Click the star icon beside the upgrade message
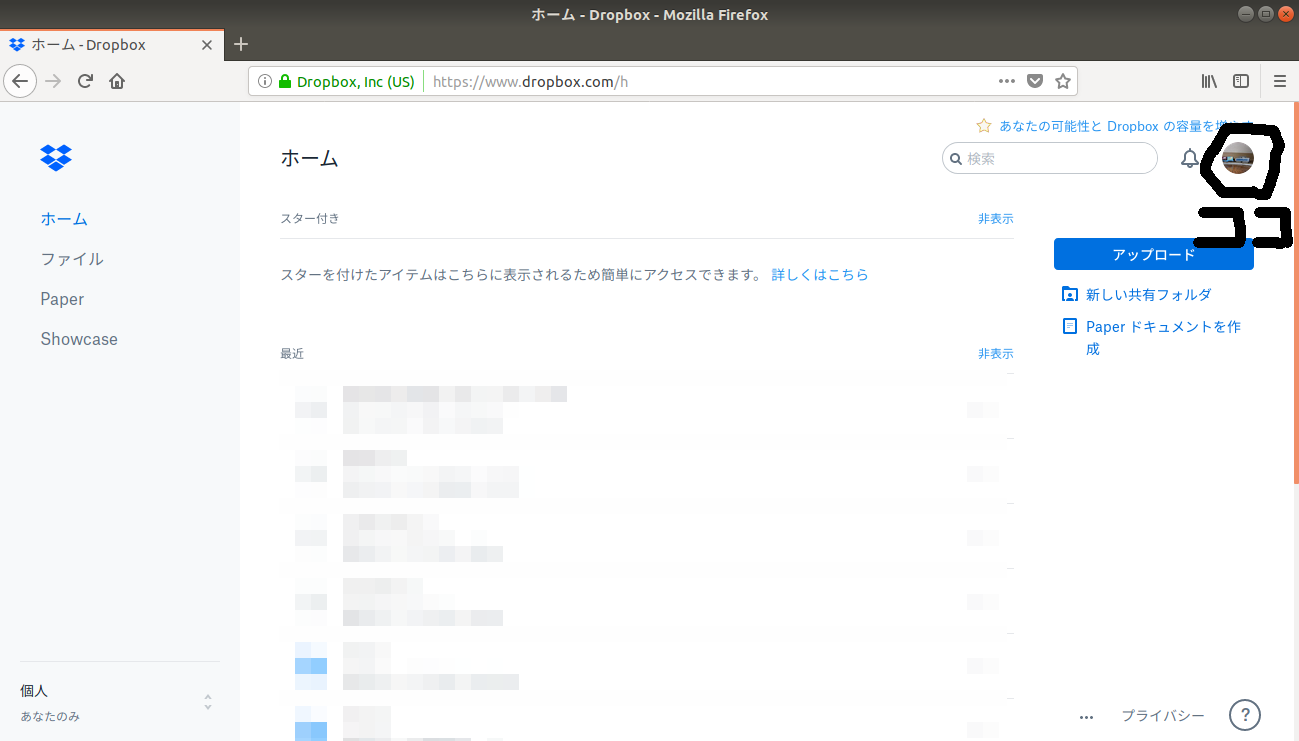1299x741 pixels. click(x=984, y=126)
